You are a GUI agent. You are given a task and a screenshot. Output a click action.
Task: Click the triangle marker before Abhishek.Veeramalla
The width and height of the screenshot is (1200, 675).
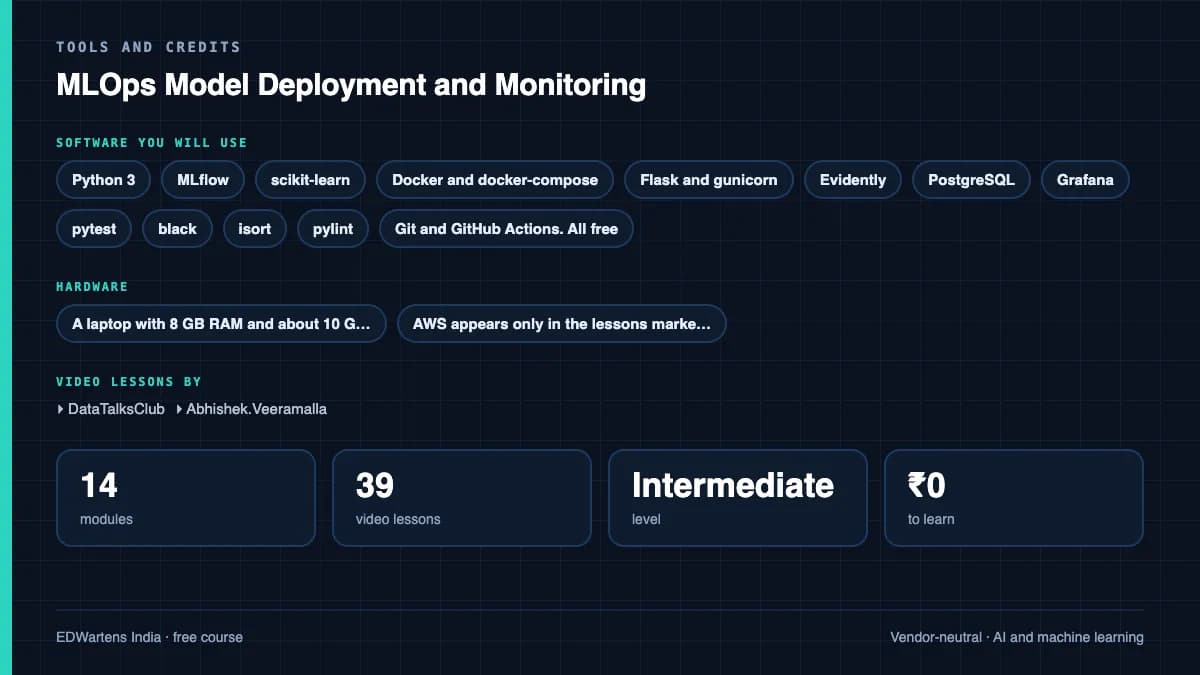click(179, 409)
